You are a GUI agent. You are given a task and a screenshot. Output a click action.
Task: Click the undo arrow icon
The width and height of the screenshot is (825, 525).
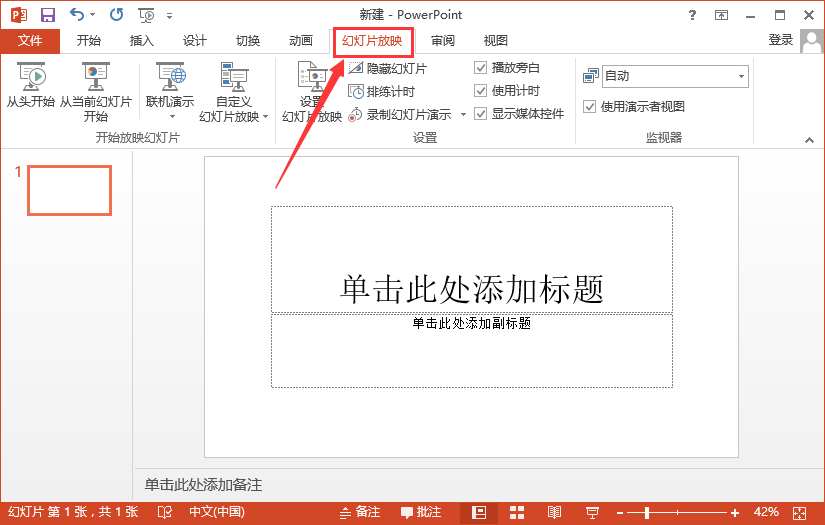(x=77, y=15)
